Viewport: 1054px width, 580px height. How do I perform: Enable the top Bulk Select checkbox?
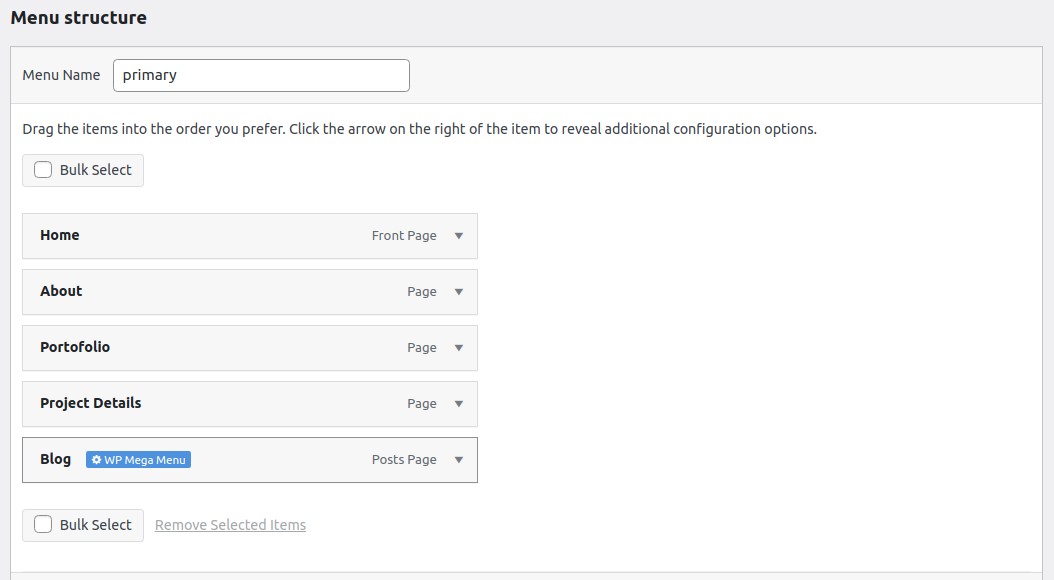coord(43,170)
